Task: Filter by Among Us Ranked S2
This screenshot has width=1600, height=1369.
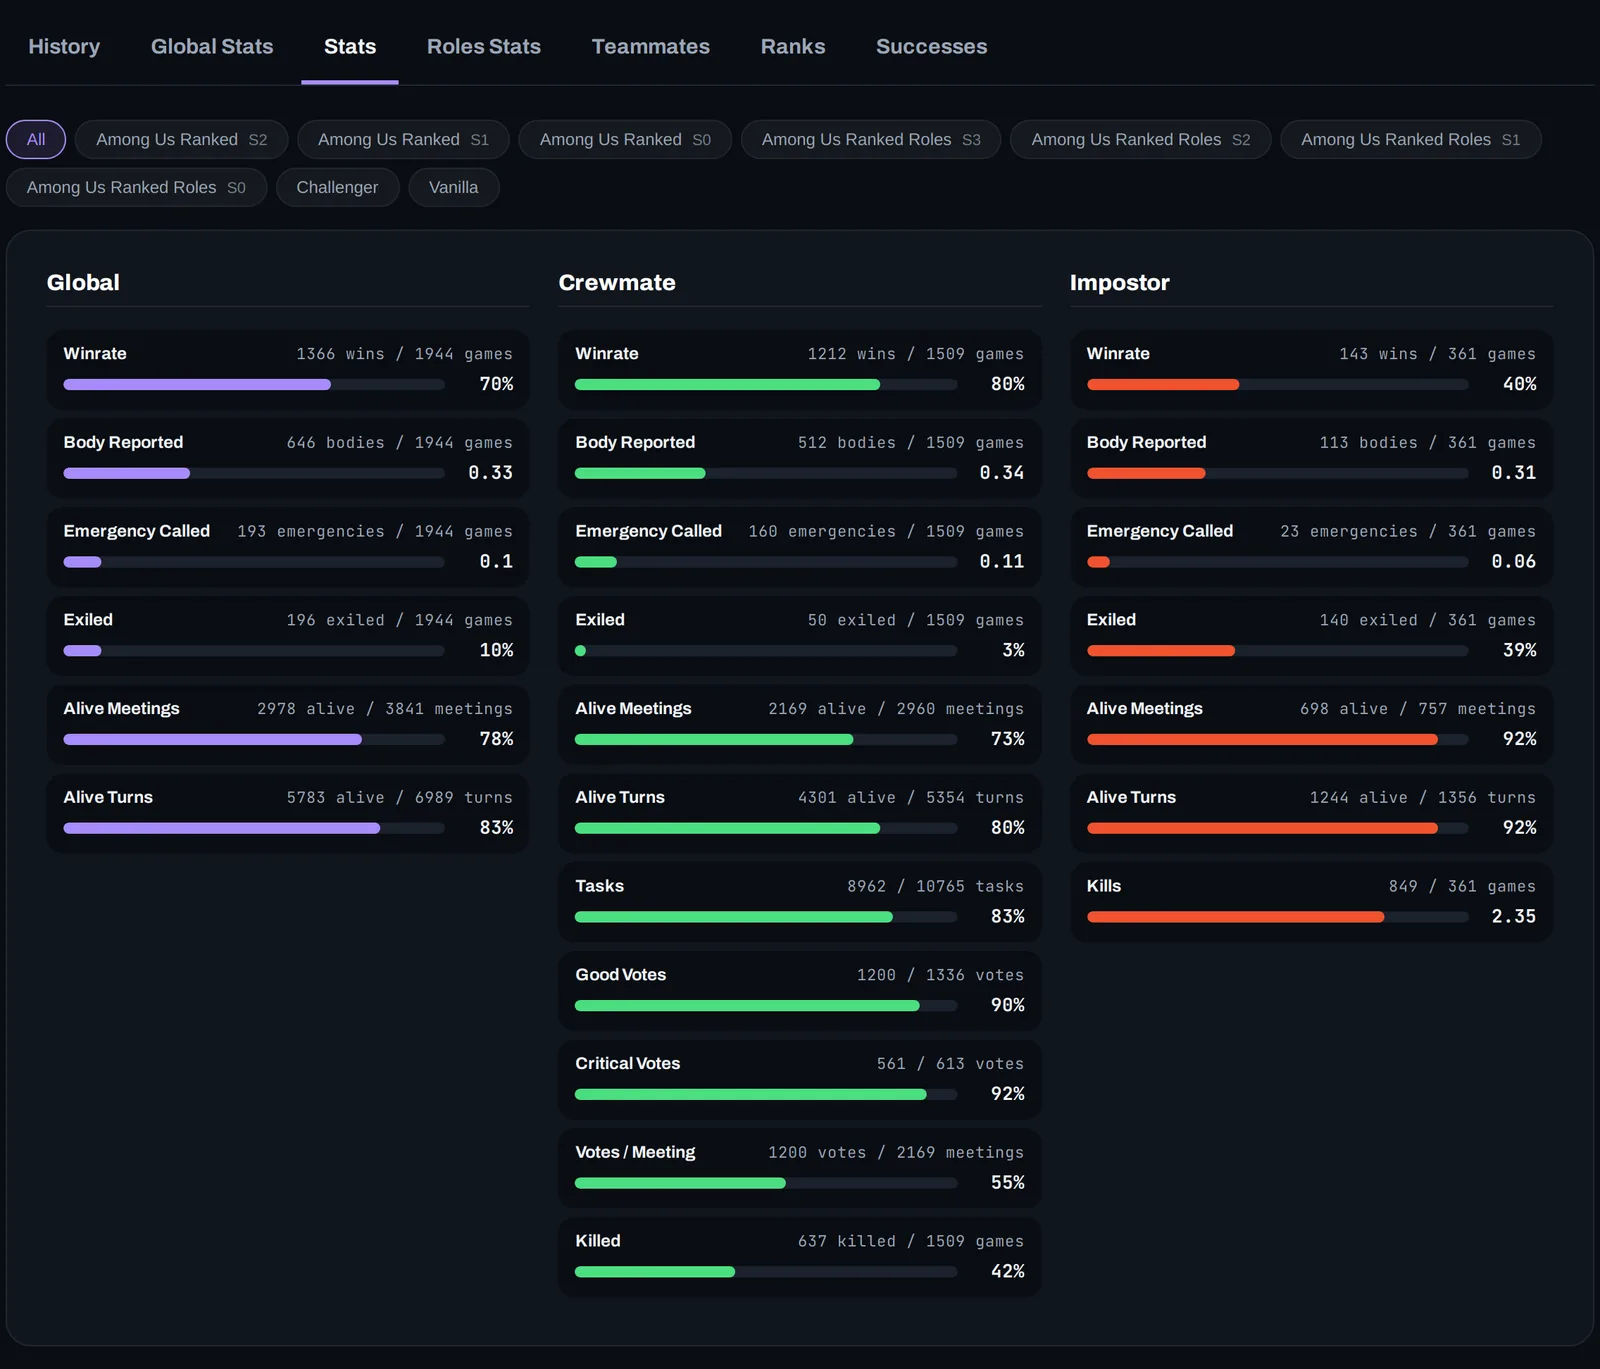Action: [x=182, y=140]
